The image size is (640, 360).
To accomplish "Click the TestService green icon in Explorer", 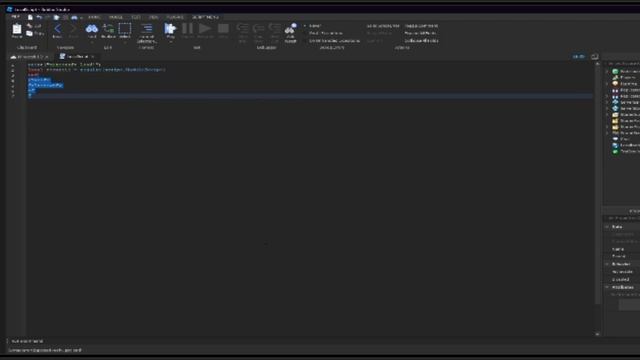I will coord(615,151).
